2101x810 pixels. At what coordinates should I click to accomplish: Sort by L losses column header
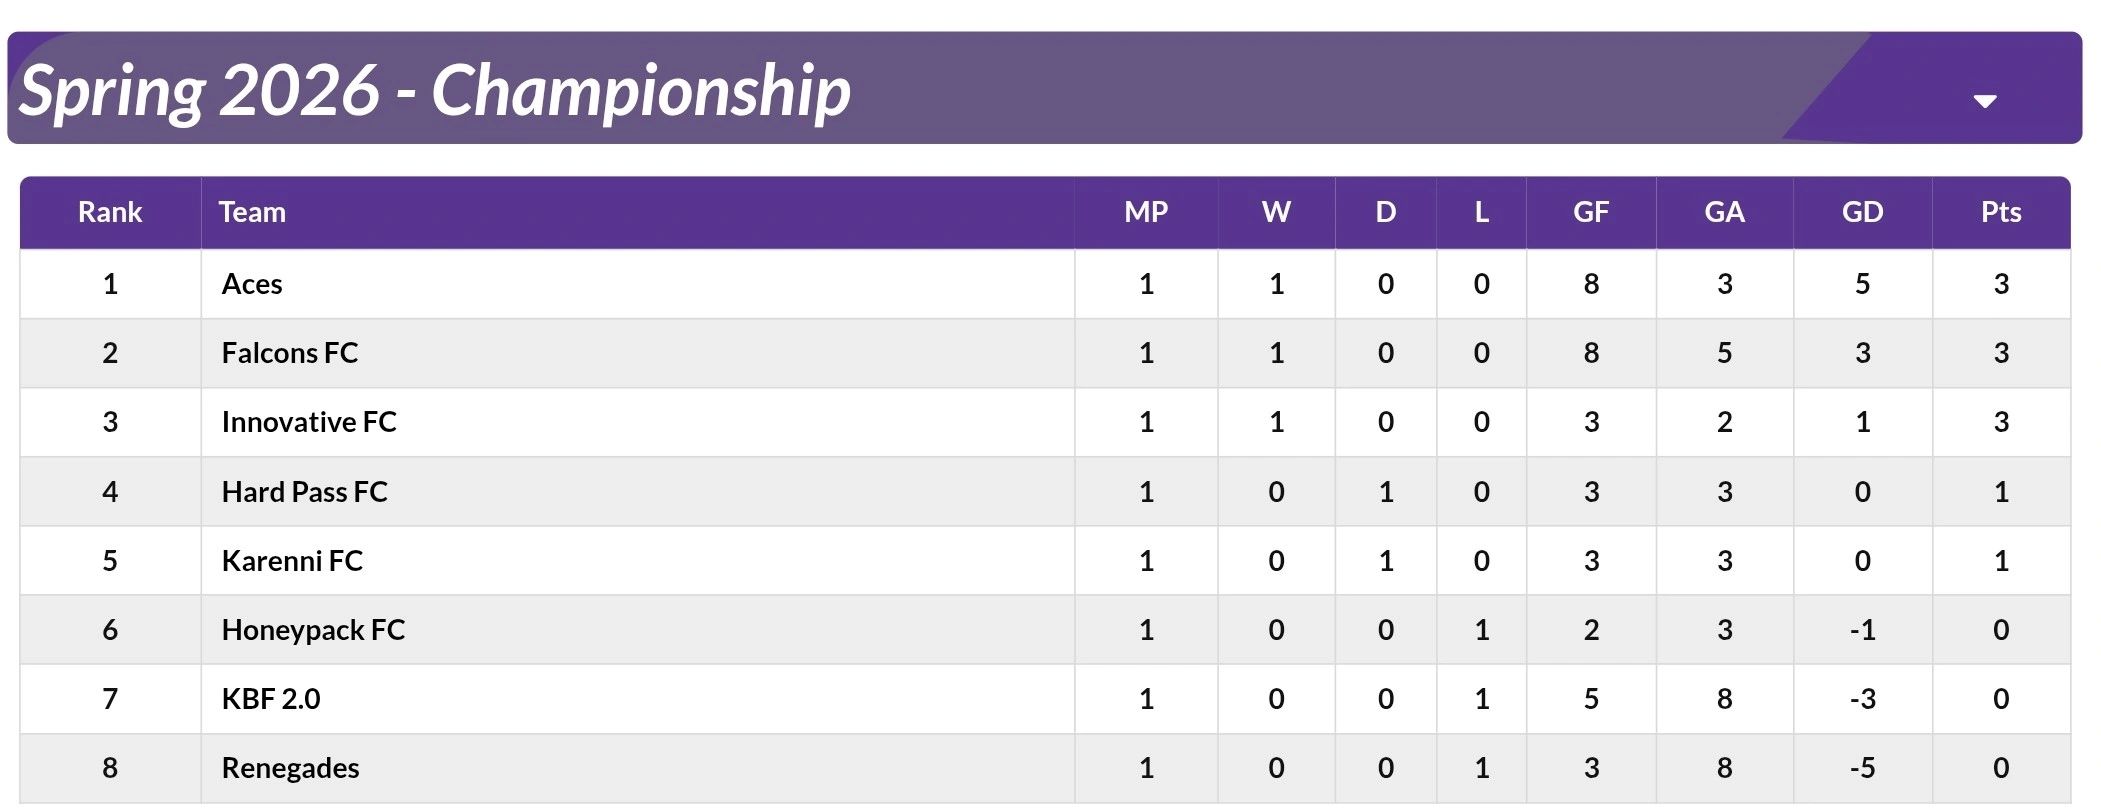pyautogui.click(x=1481, y=212)
